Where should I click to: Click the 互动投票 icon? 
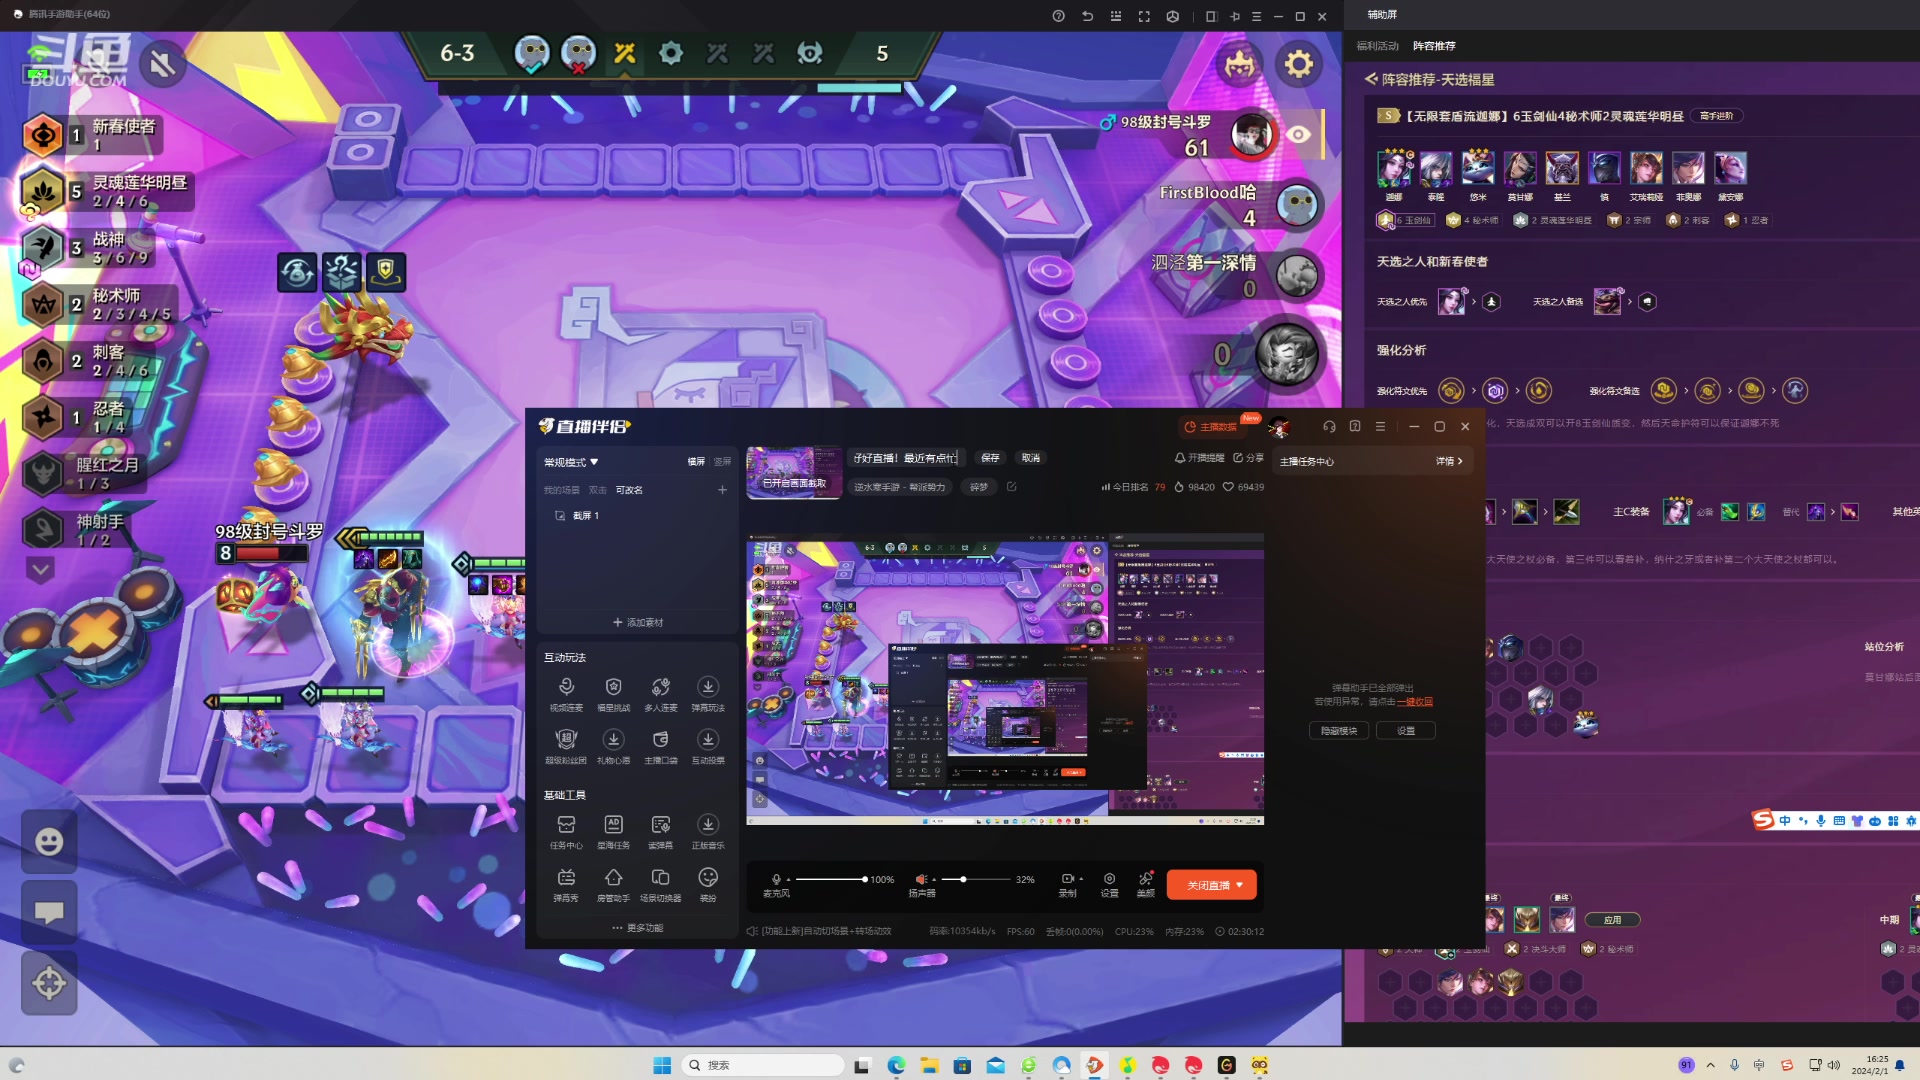pos(708,739)
